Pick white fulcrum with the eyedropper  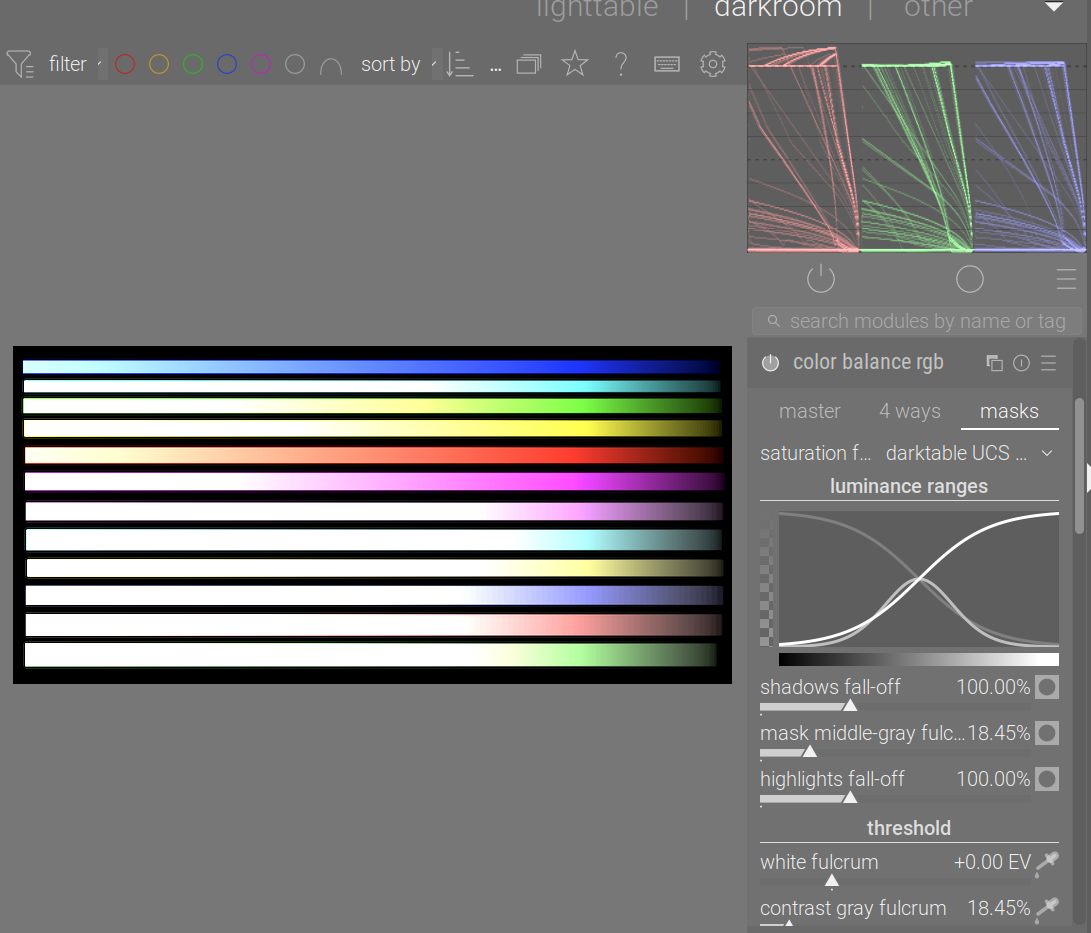click(1047, 863)
